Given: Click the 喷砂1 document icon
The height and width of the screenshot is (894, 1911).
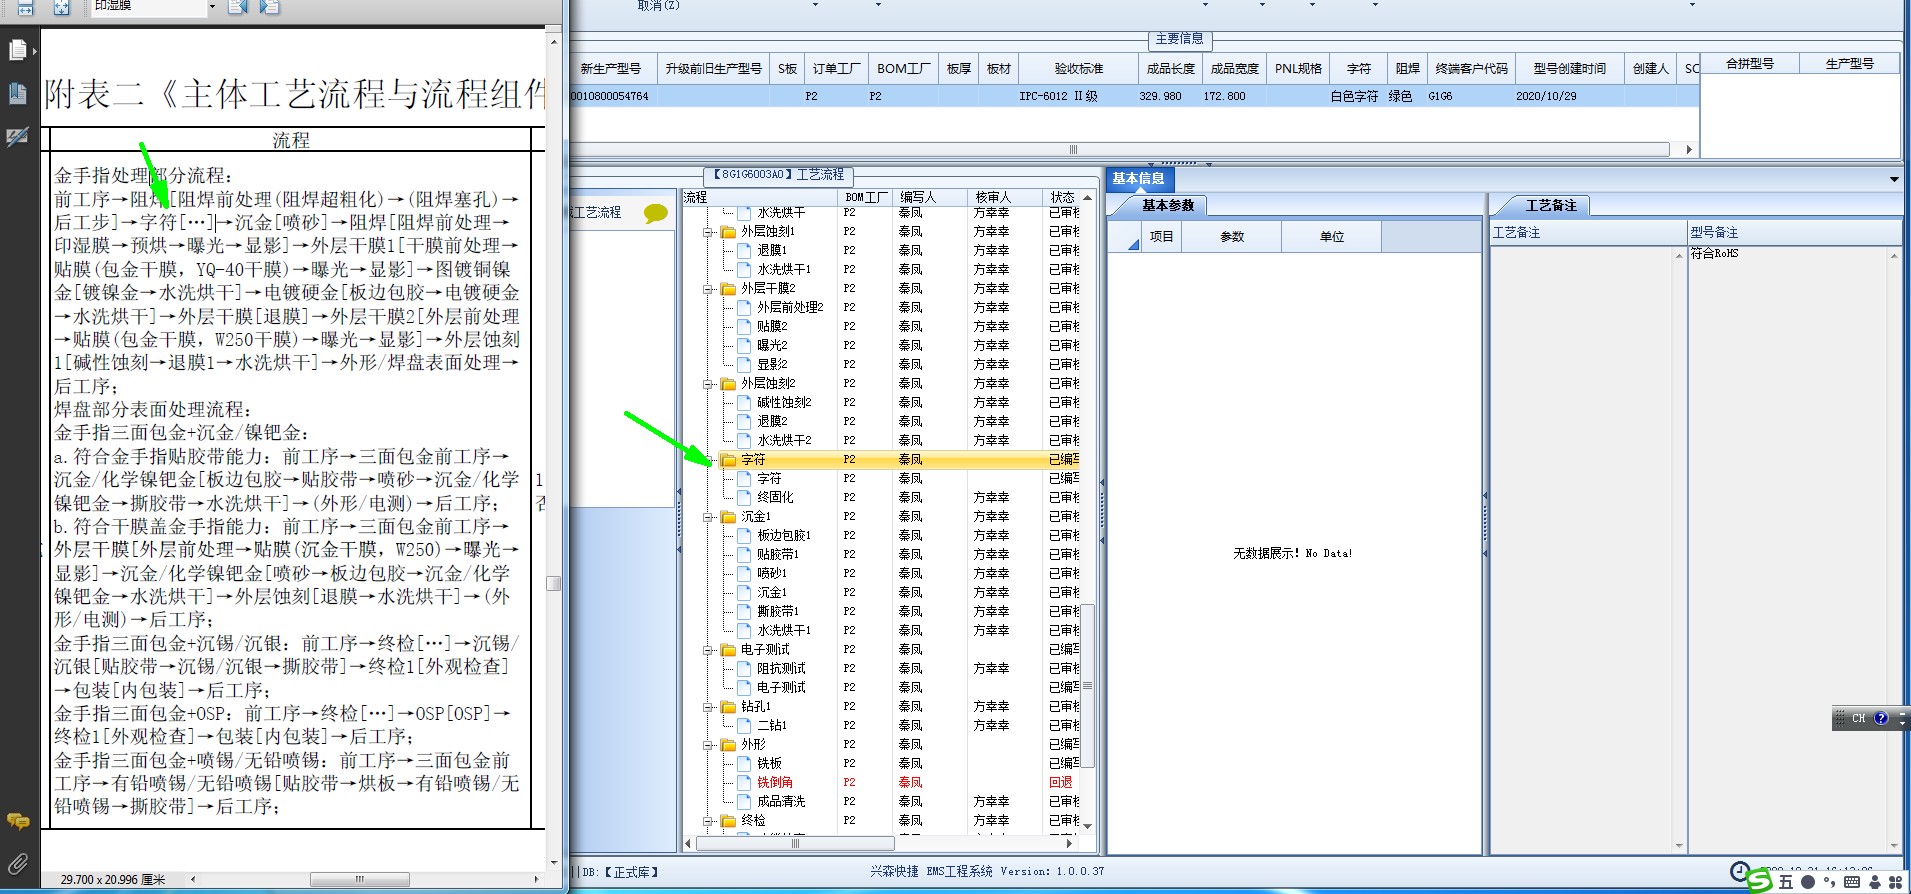Looking at the screenshot, I should 744,574.
